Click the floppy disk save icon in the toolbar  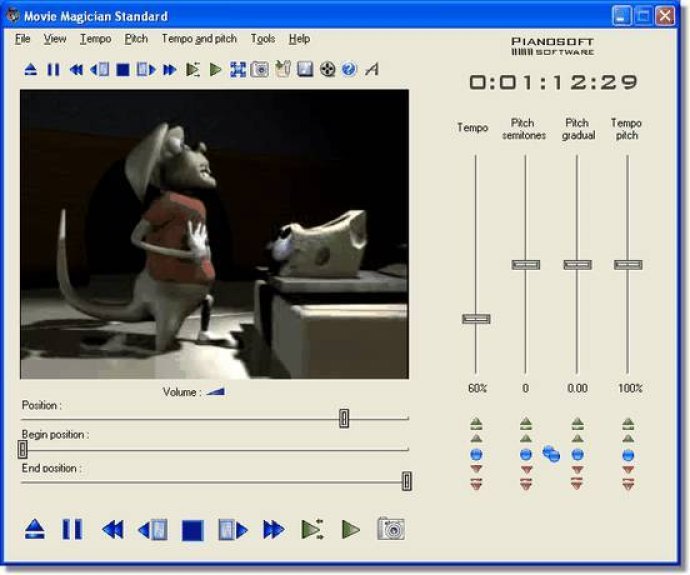(305, 70)
